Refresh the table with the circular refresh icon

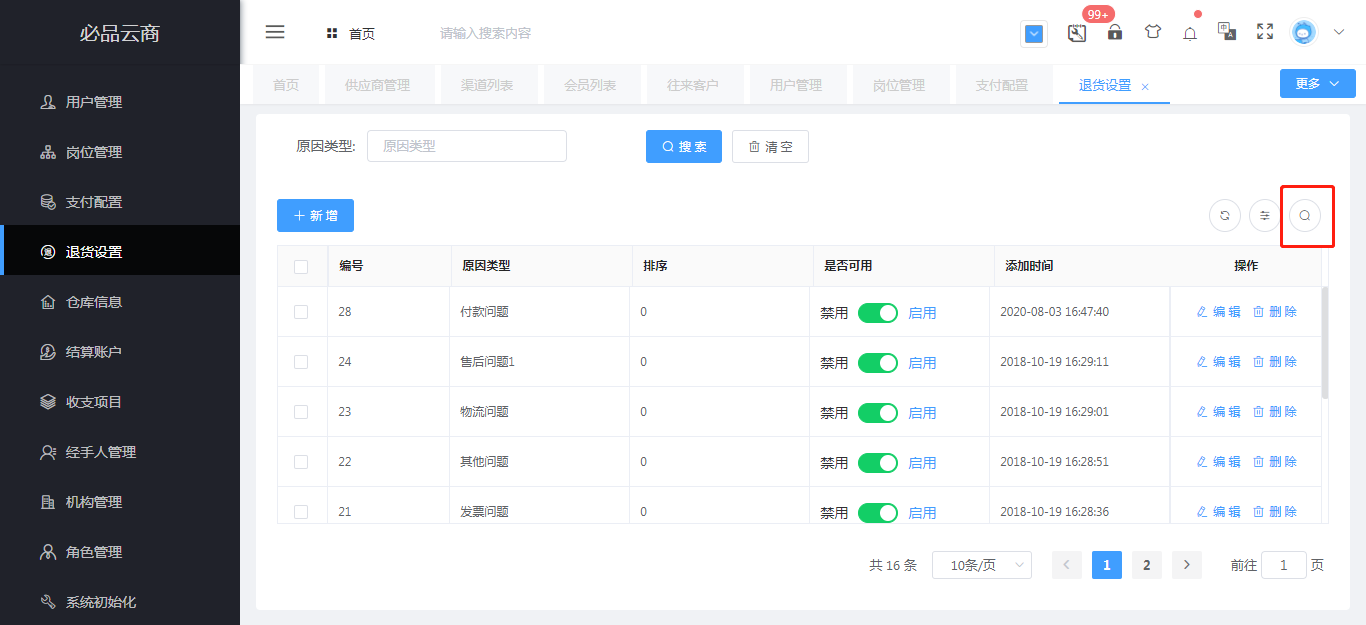pyautogui.click(x=1225, y=215)
